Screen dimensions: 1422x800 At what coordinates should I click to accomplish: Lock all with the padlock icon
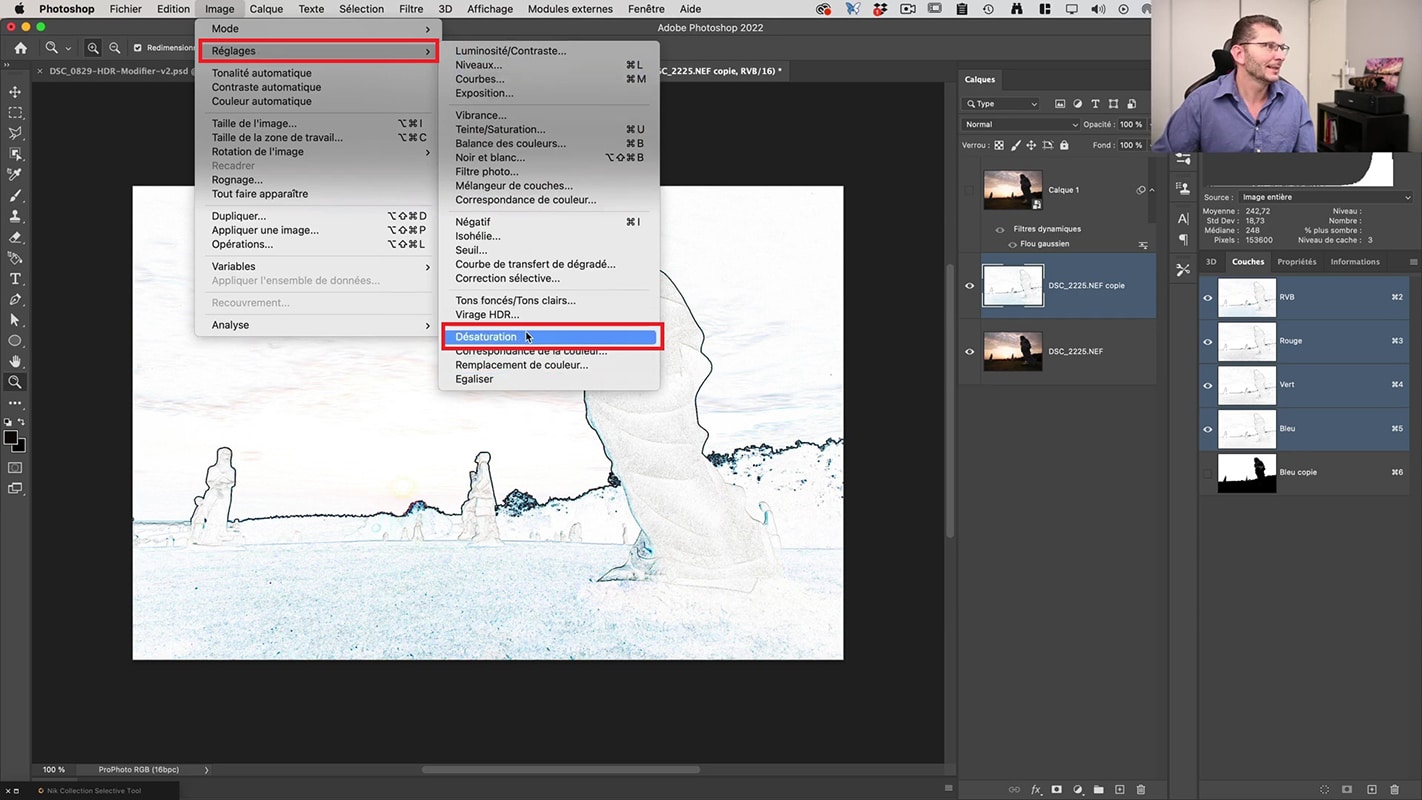point(1064,145)
